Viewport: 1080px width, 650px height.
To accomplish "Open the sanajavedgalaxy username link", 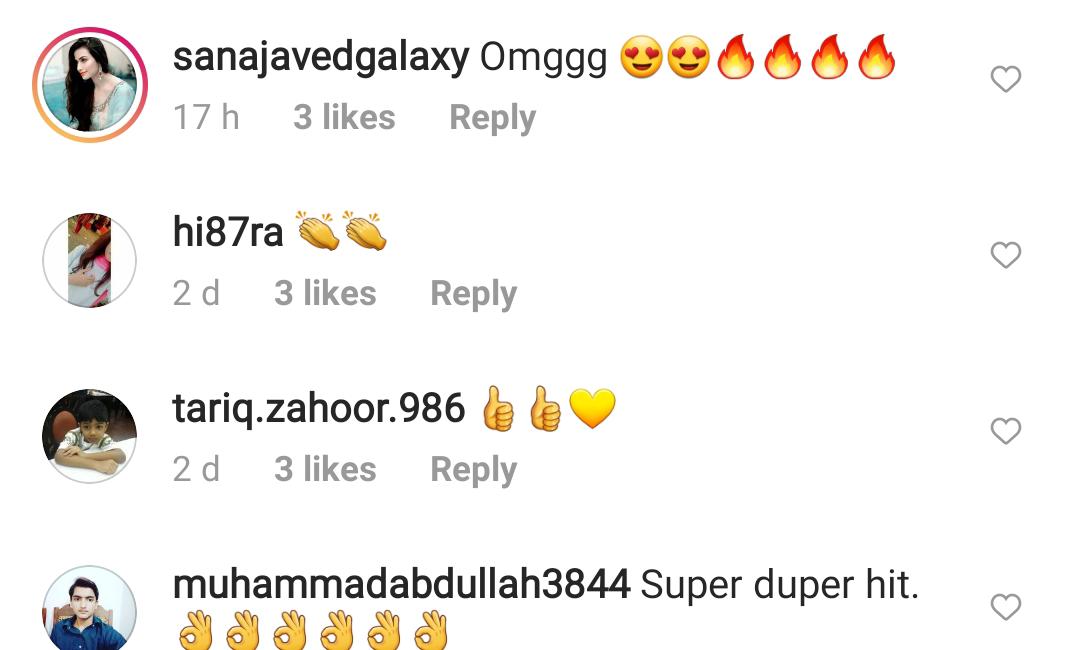I will [321, 59].
